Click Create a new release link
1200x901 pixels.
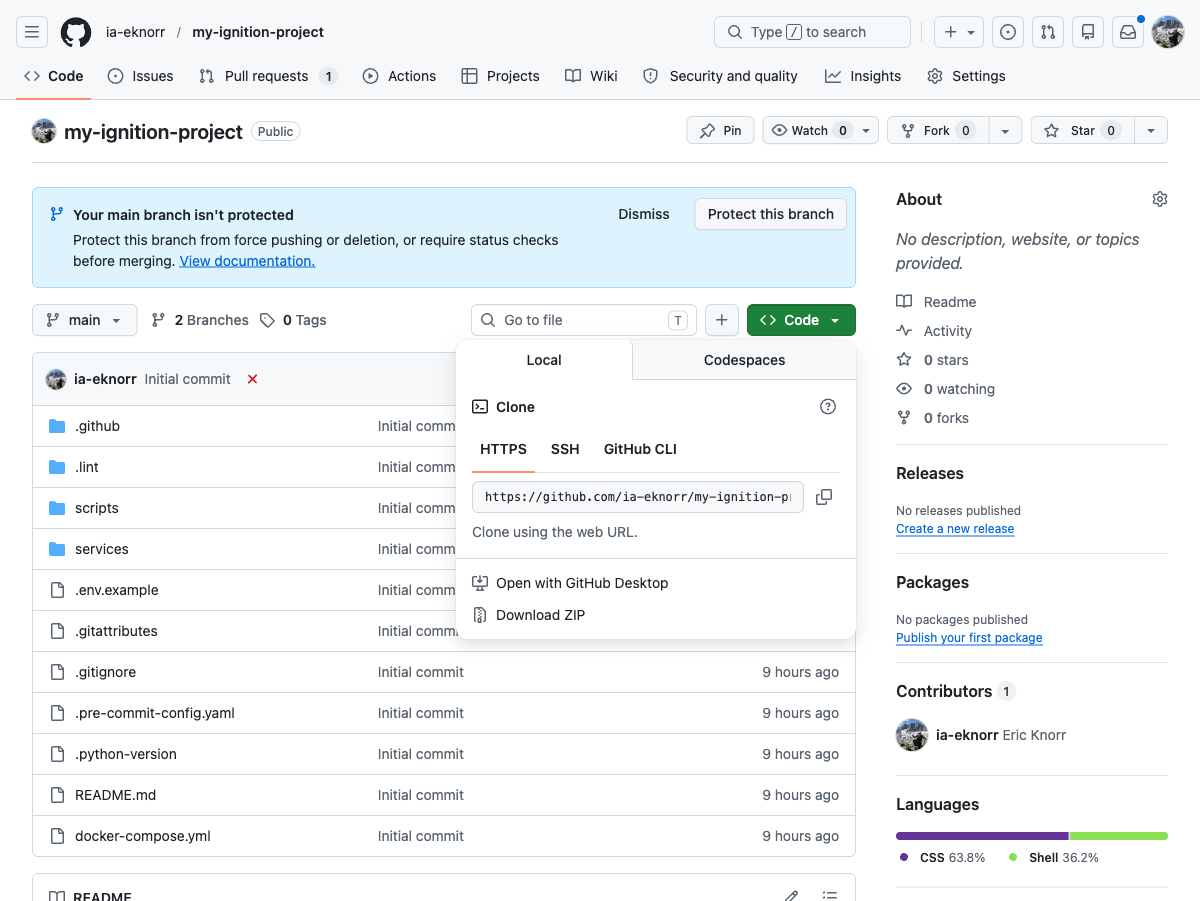click(955, 529)
